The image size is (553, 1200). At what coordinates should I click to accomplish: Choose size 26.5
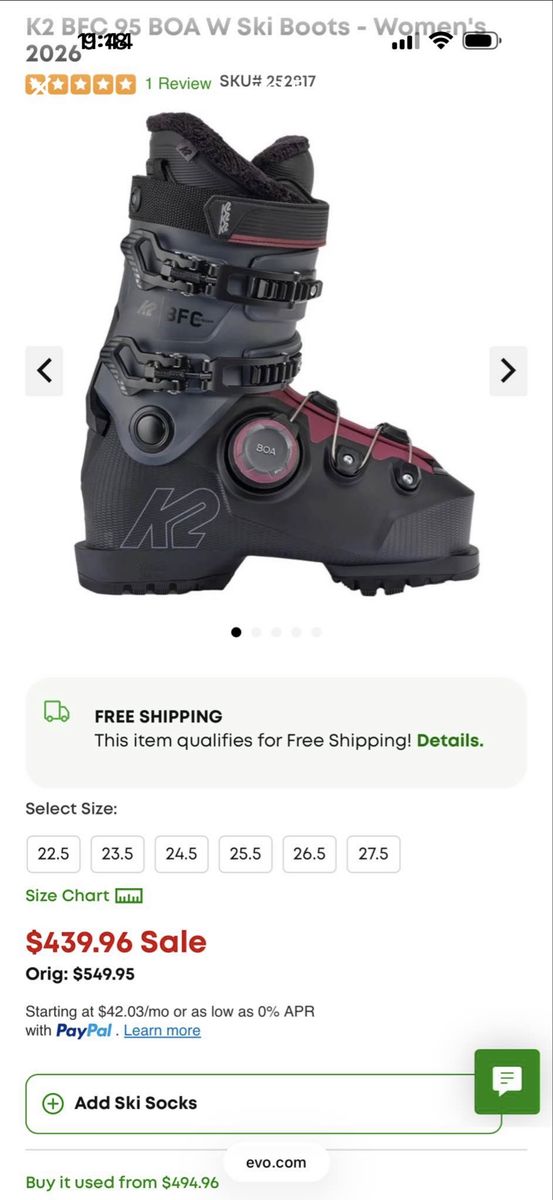(309, 854)
